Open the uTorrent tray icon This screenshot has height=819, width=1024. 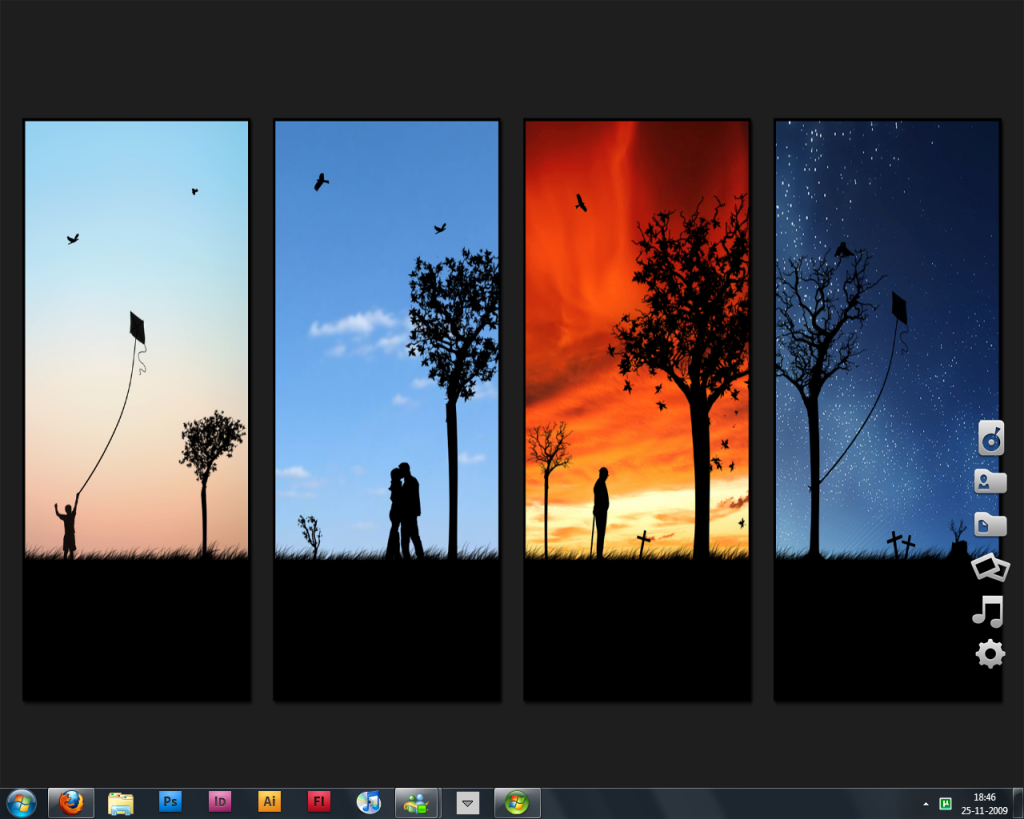tap(945, 803)
